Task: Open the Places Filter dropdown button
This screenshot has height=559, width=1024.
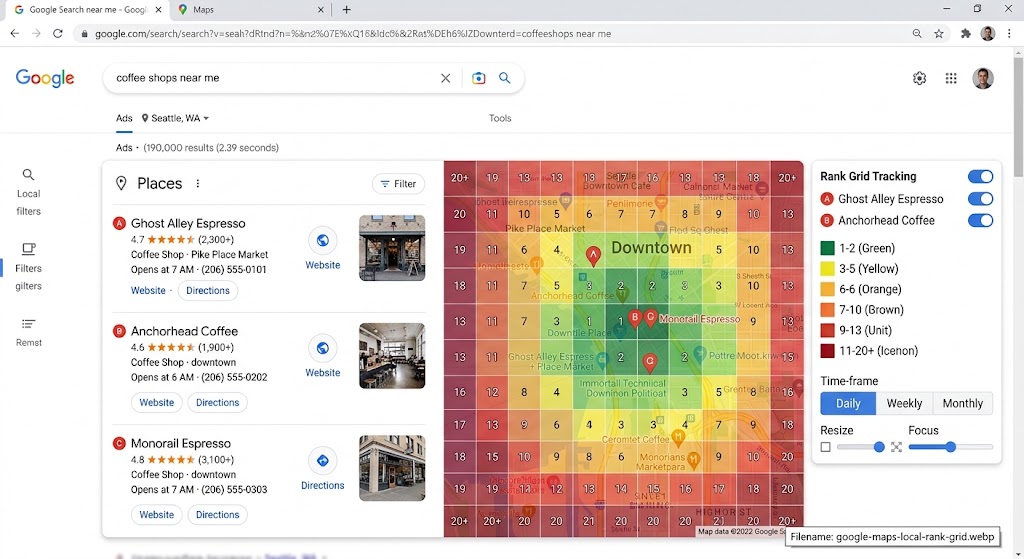Action: click(398, 184)
